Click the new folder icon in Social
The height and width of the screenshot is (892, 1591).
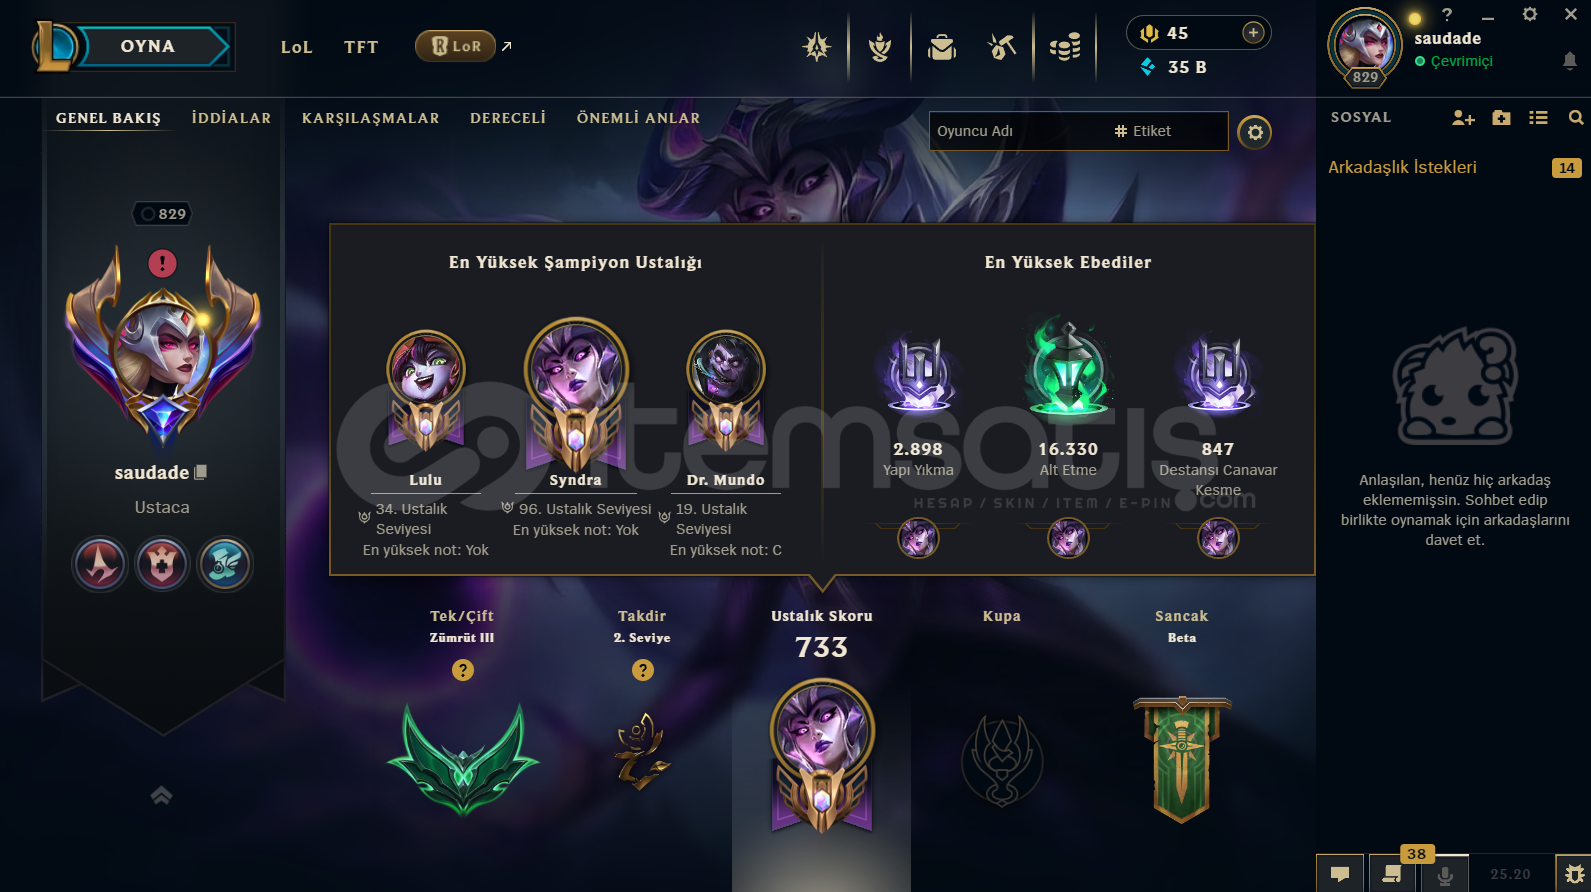click(x=1501, y=118)
